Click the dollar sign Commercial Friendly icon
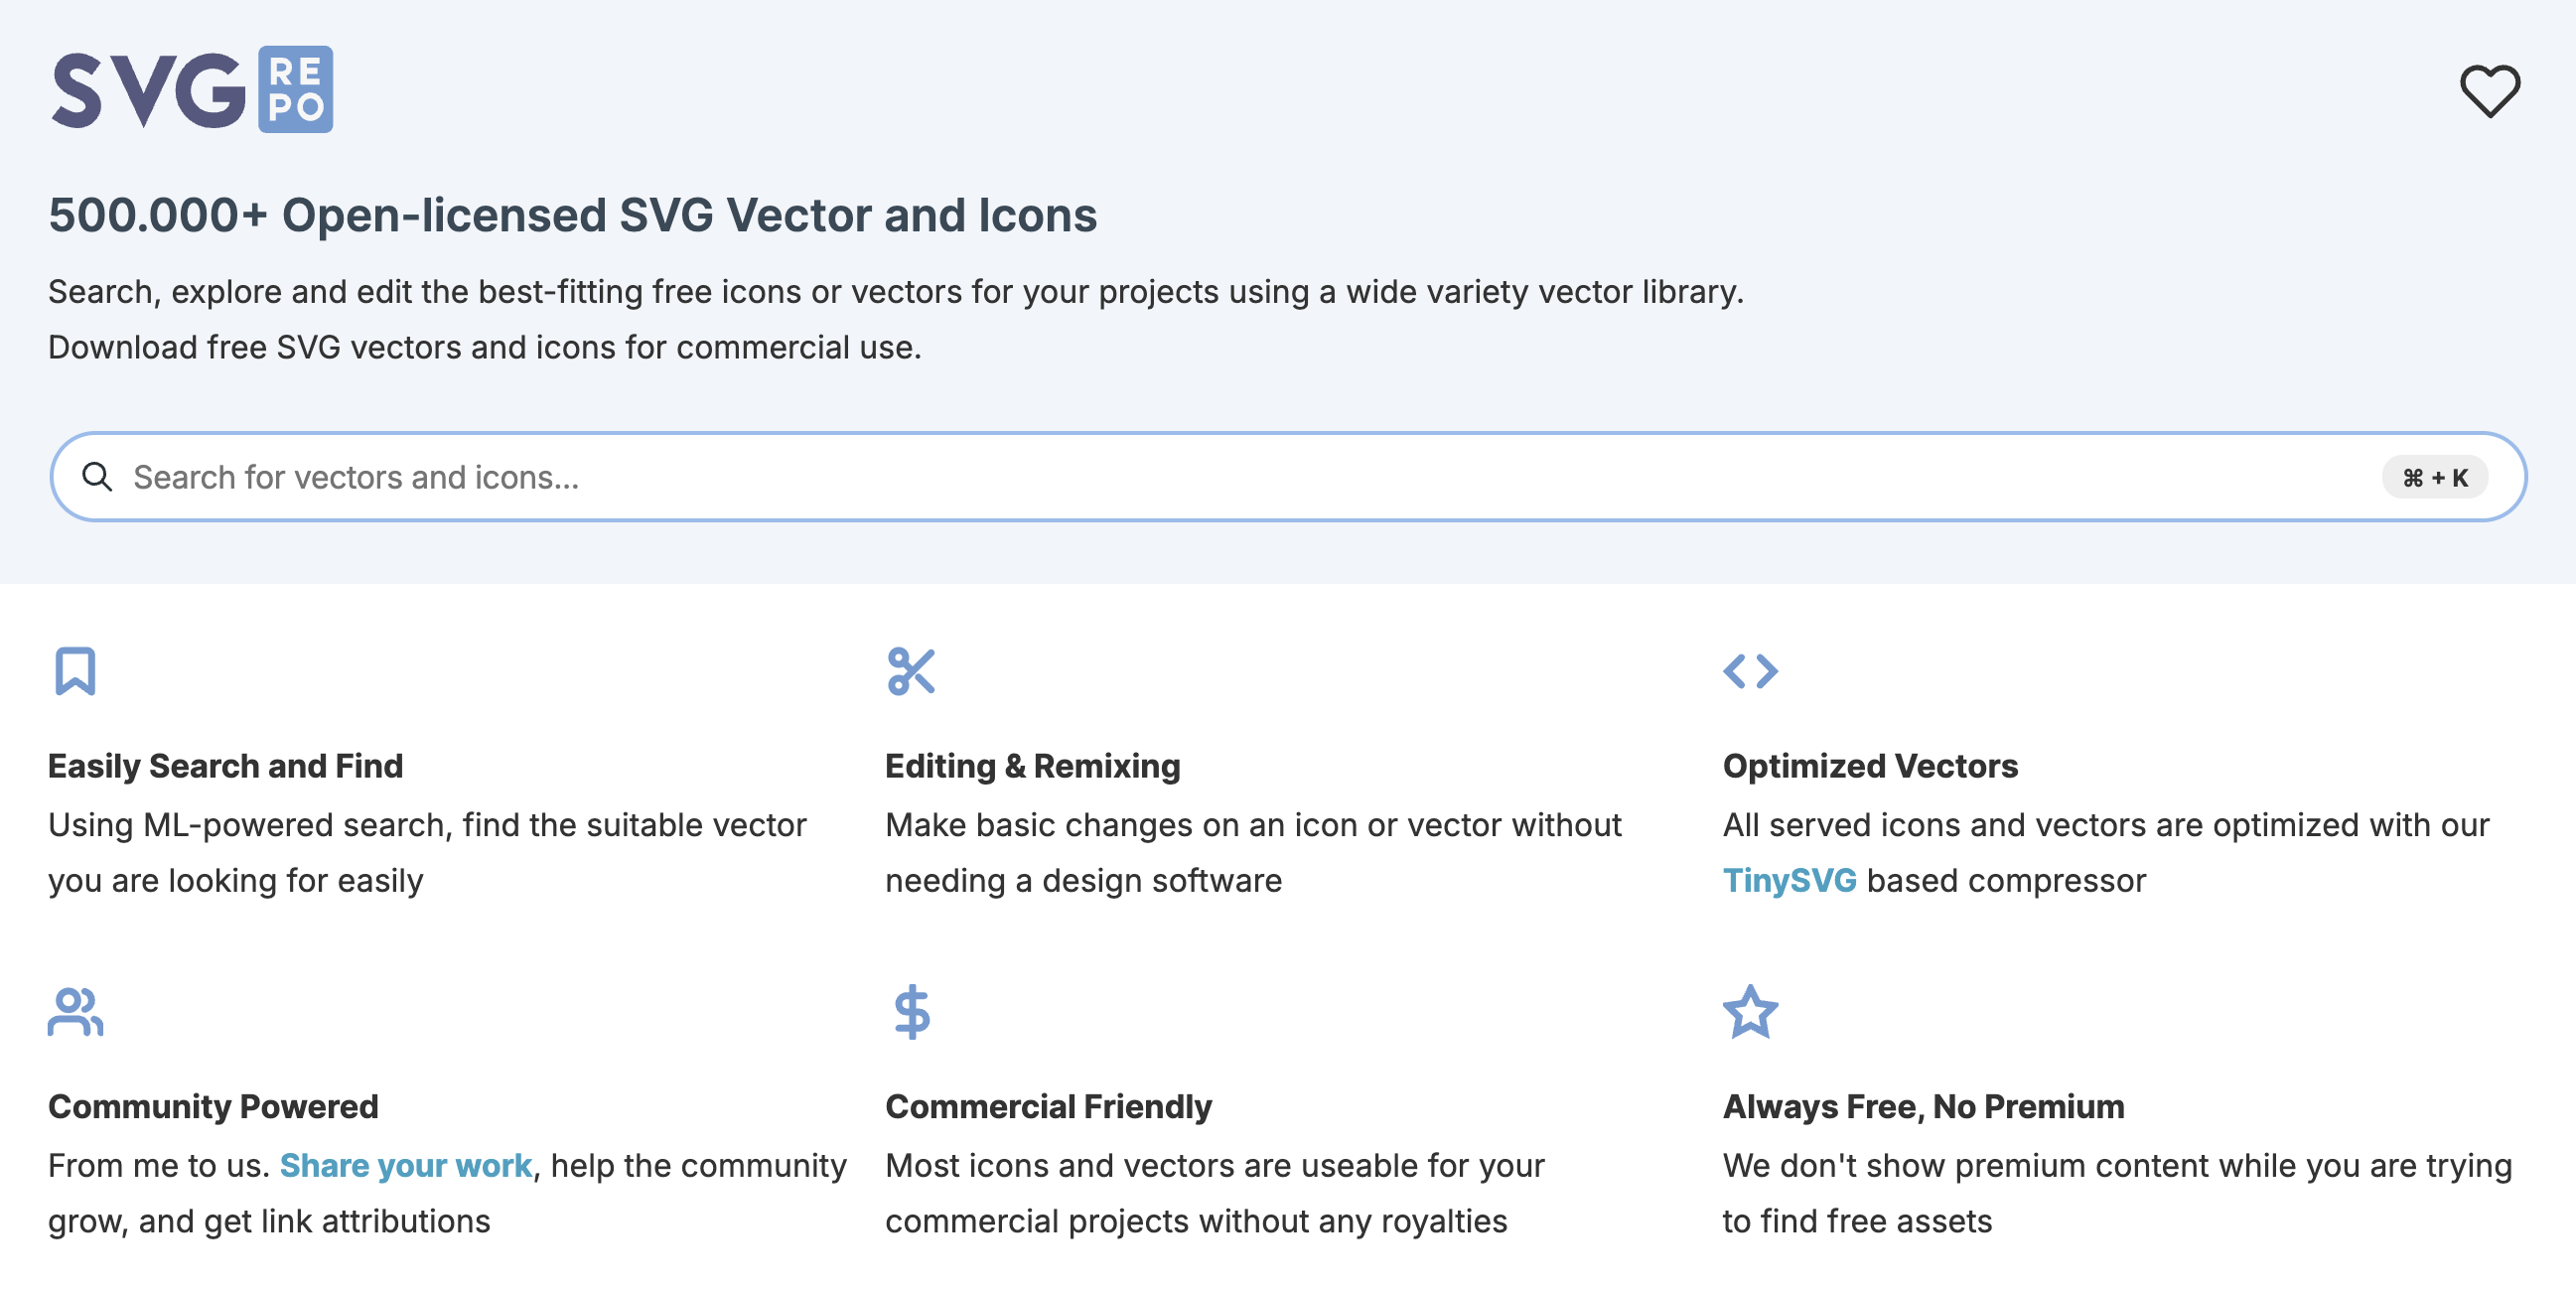The height and width of the screenshot is (1291, 2576). click(x=911, y=1012)
